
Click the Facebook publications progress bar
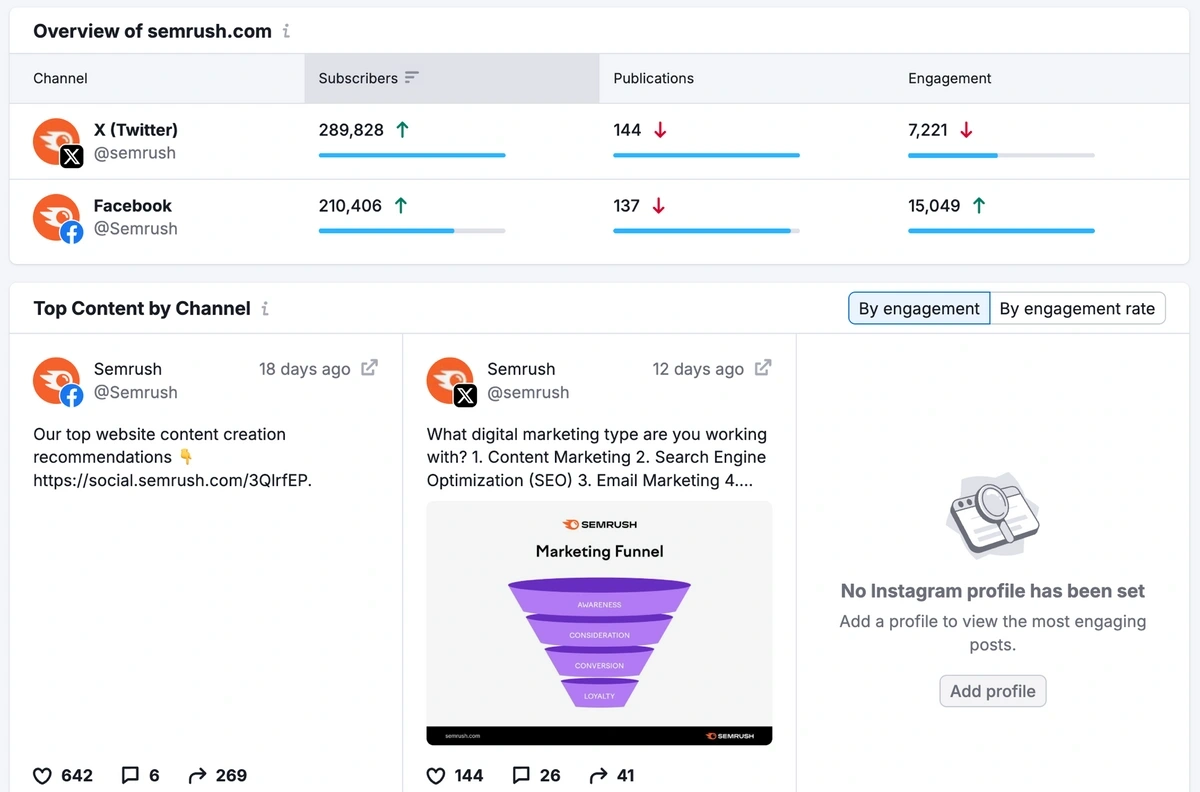[x=706, y=231]
